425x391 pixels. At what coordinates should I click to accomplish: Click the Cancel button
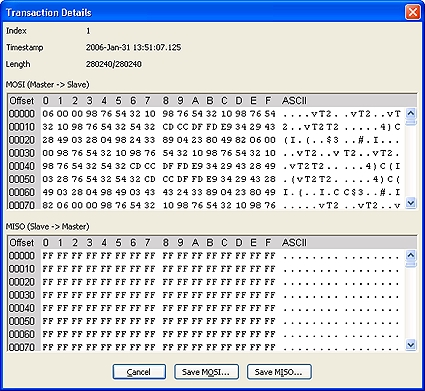pyautogui.click(x=139, y=372)
